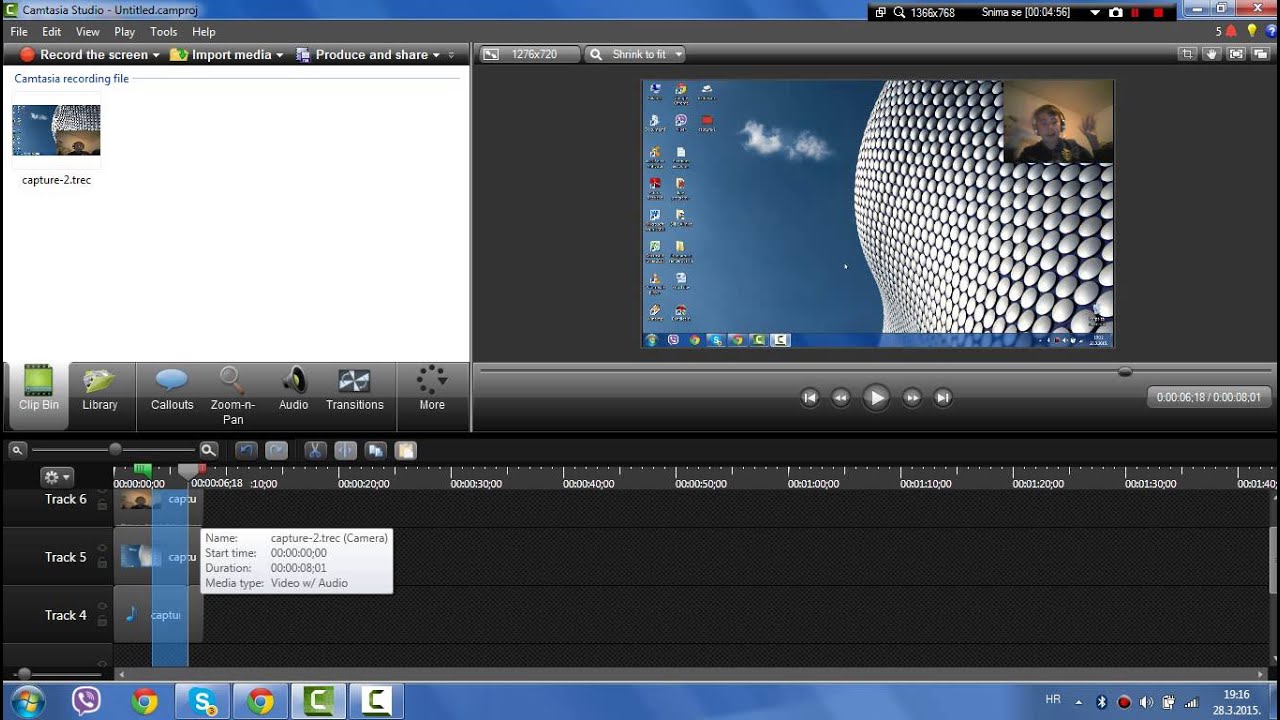Open the Tools menu
This screenshot has width=1280, height=720.
coord(164,32)
